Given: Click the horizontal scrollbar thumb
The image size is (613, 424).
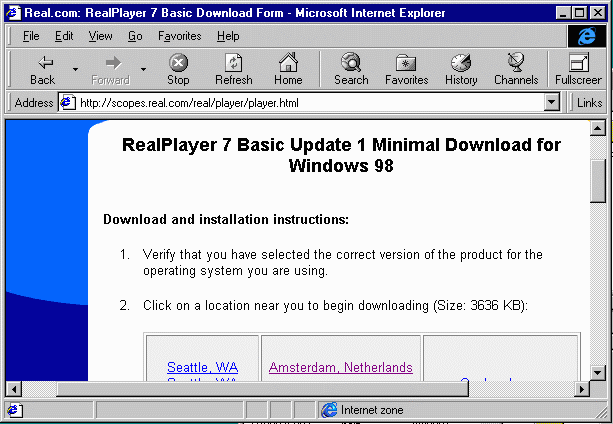Looking at the screenshot, I should click(x=262, y=389).
